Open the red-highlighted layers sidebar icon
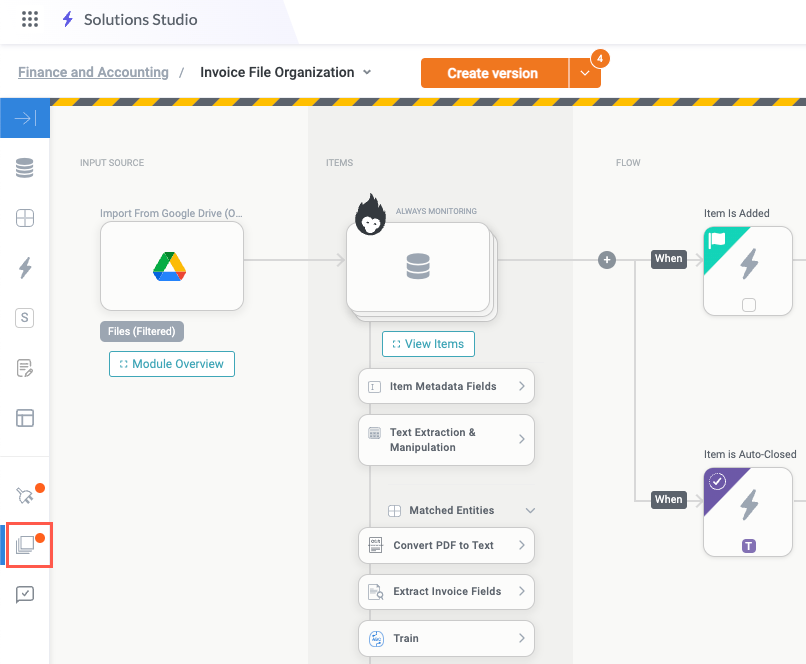 [x=26, y=545]
